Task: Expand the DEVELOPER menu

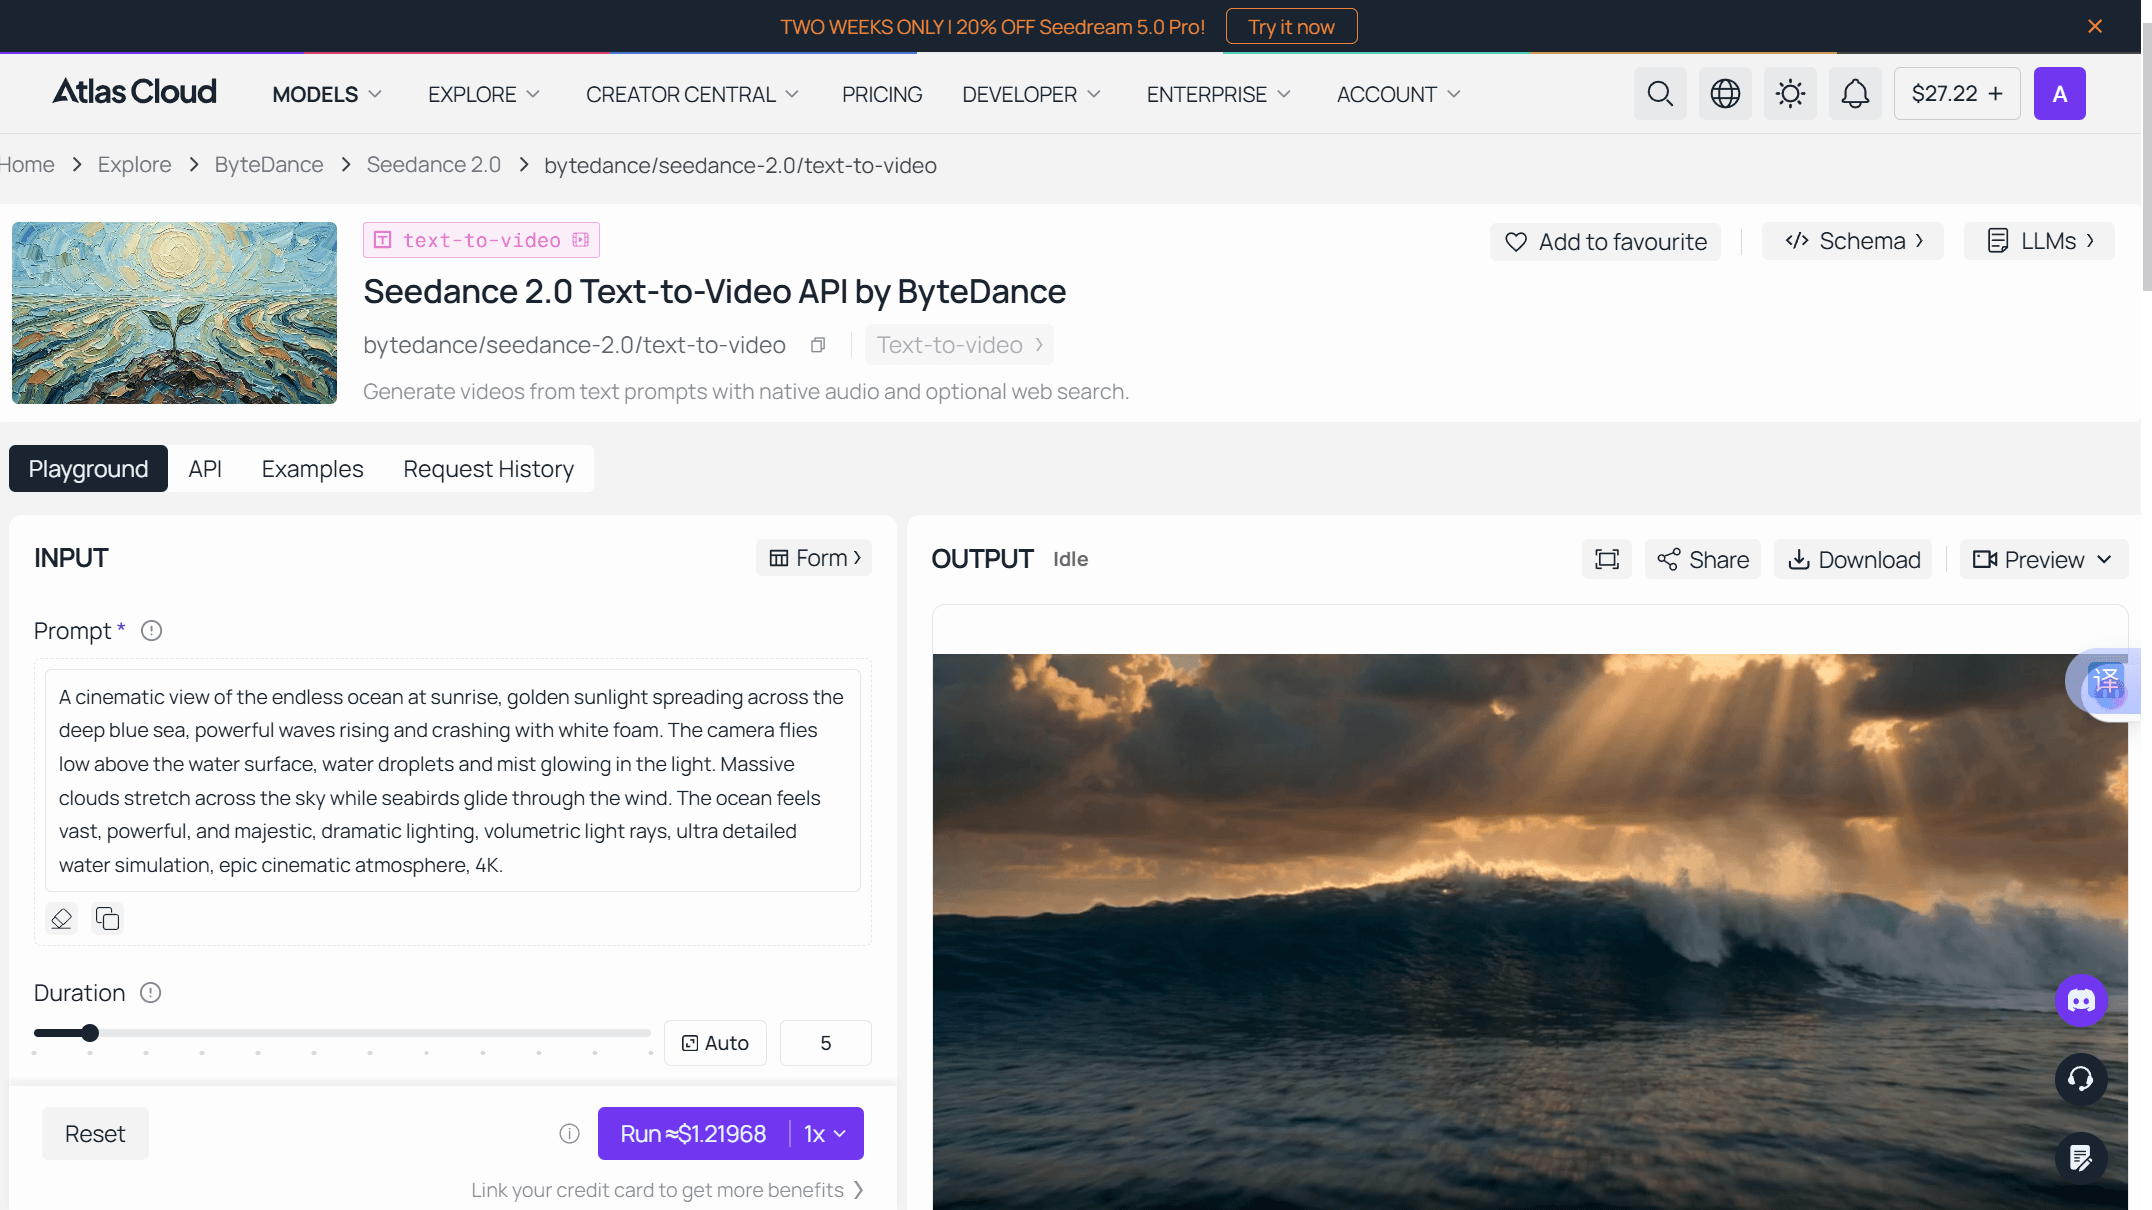Action: pos(1031,94)
